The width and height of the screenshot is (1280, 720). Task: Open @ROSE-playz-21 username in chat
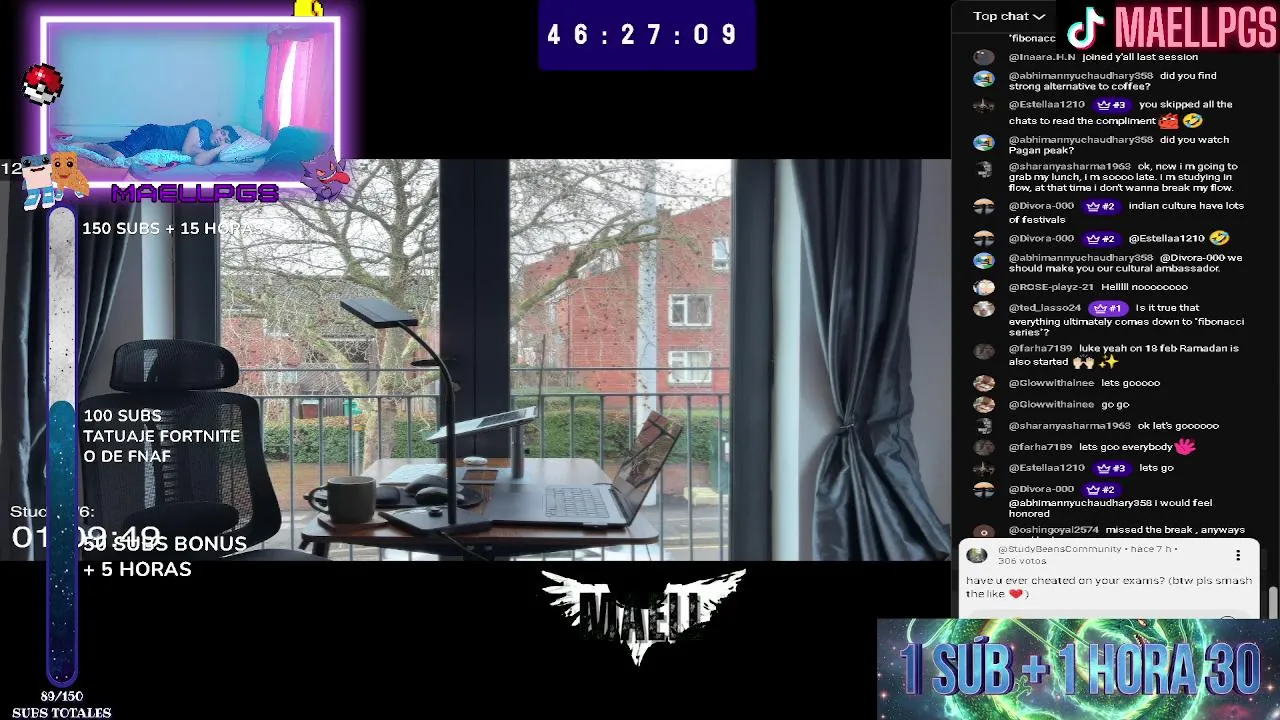pyautogui.click(x=1051, y=287)
